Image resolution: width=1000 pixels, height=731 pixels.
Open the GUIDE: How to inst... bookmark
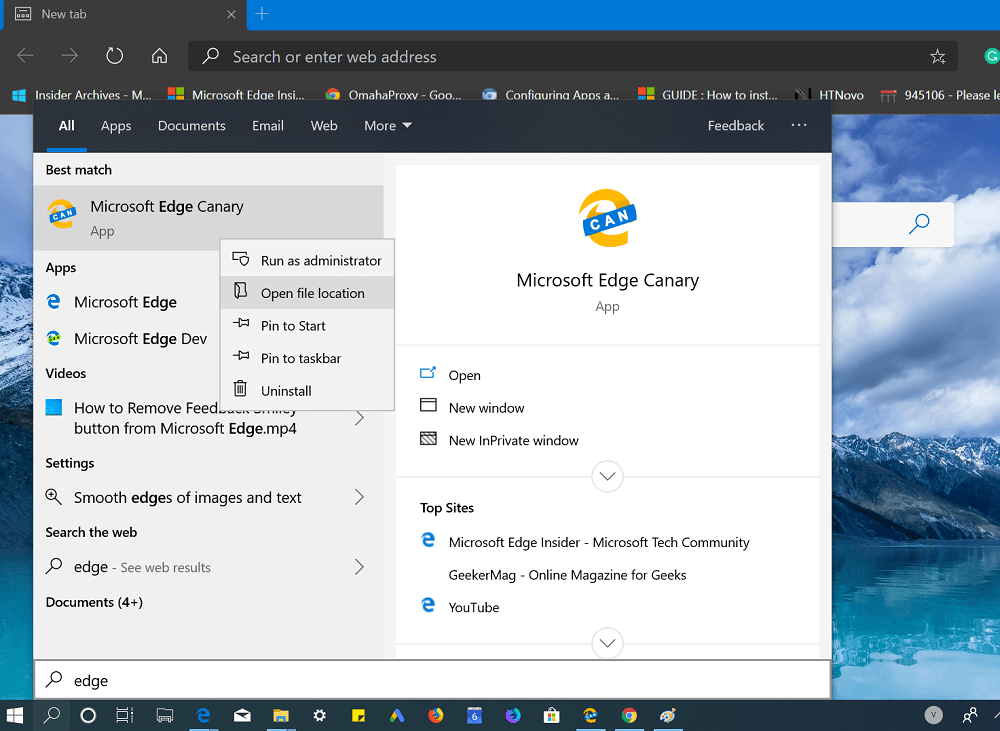707,95
